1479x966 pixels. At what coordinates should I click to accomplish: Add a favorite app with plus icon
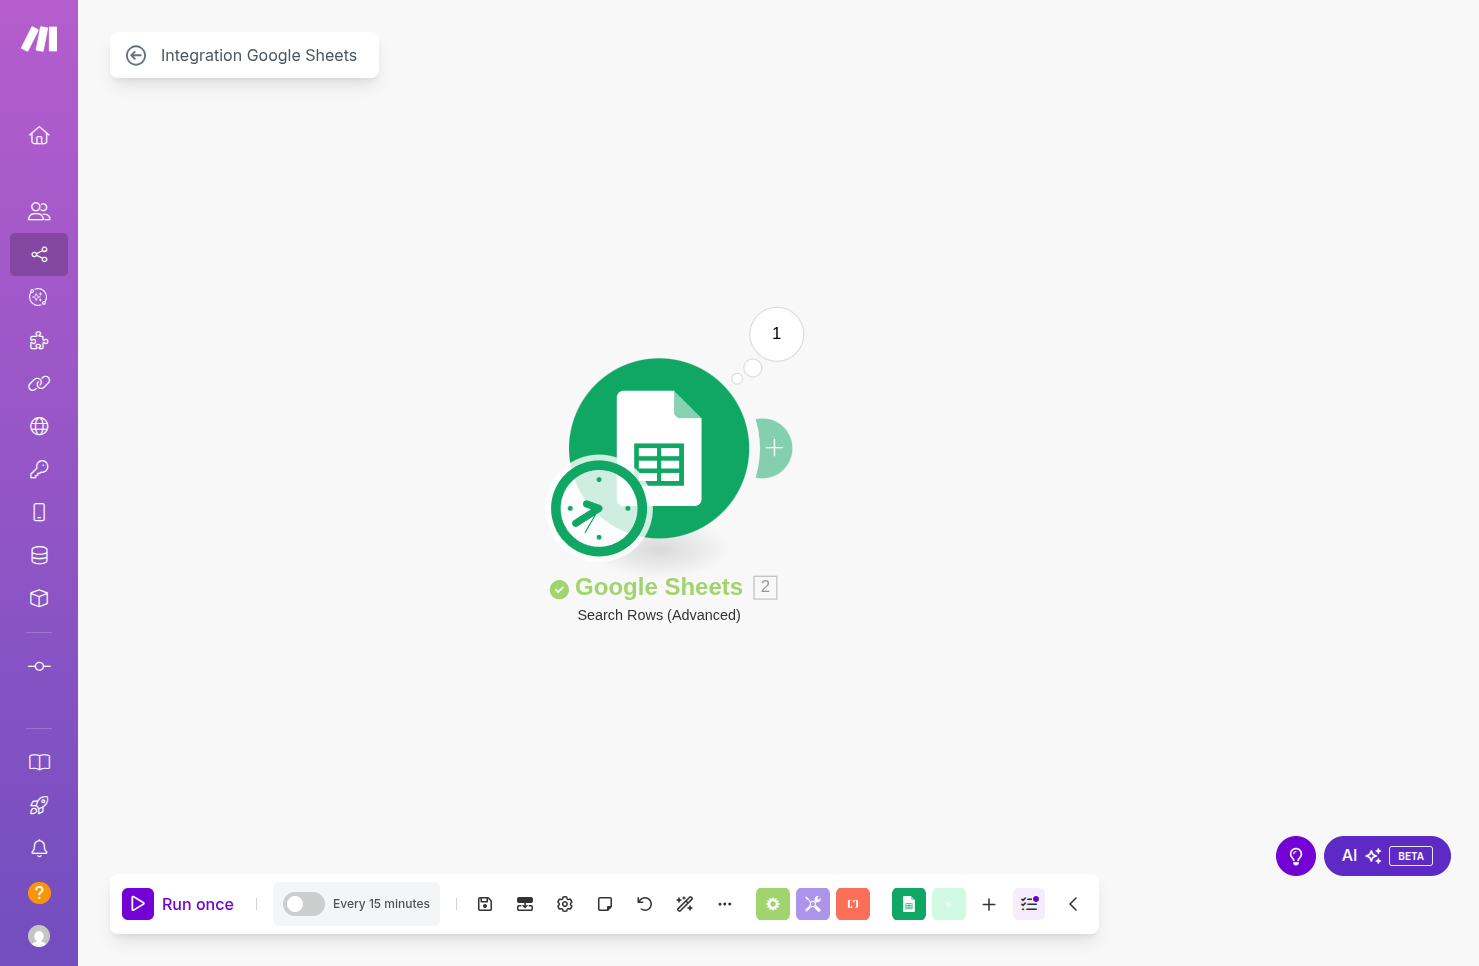[989, 904]
